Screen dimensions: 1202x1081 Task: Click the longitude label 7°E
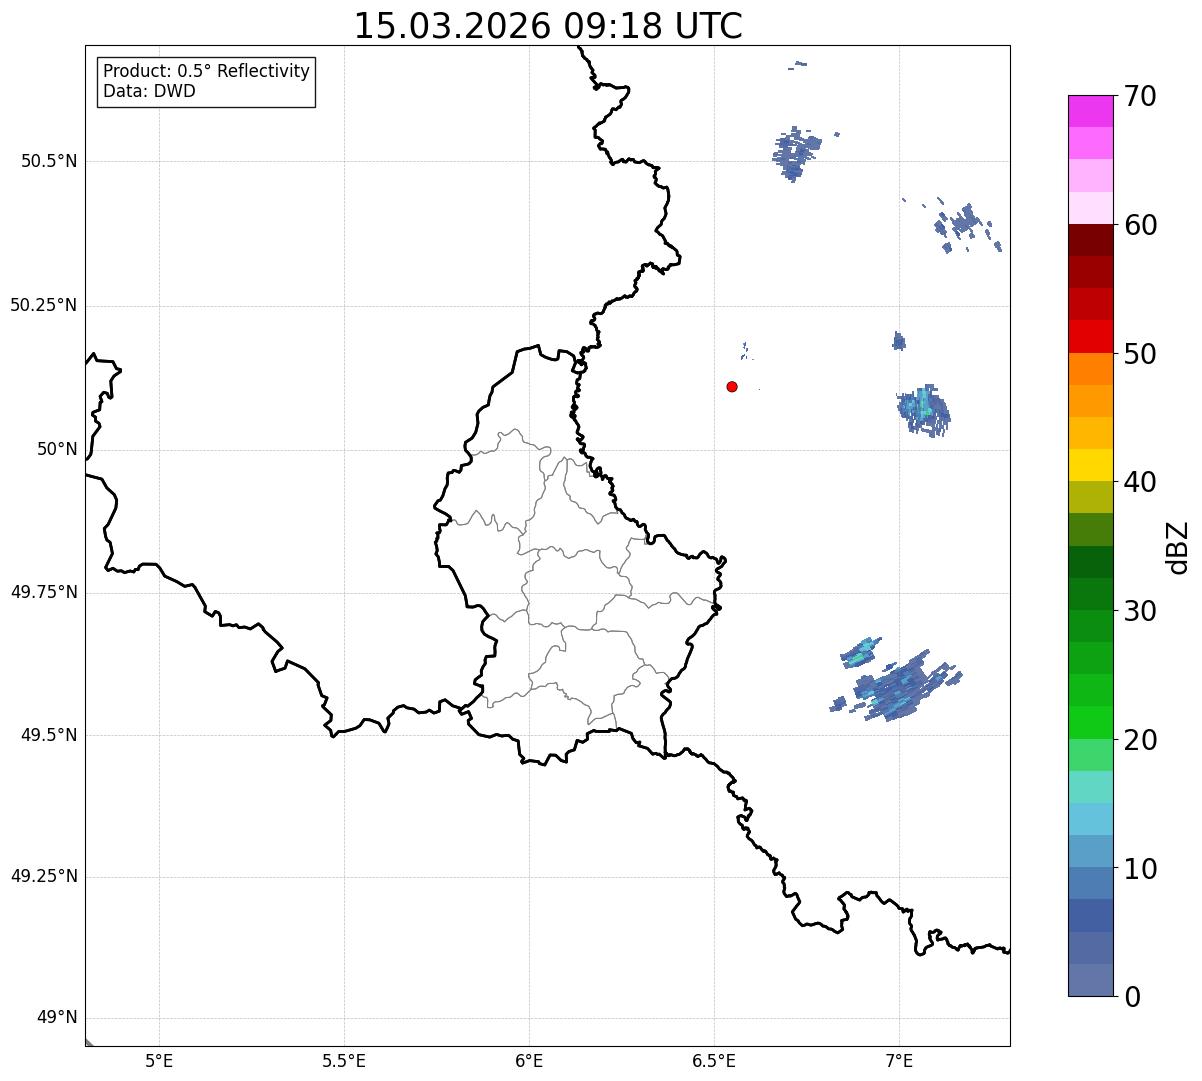[899, 1061]
